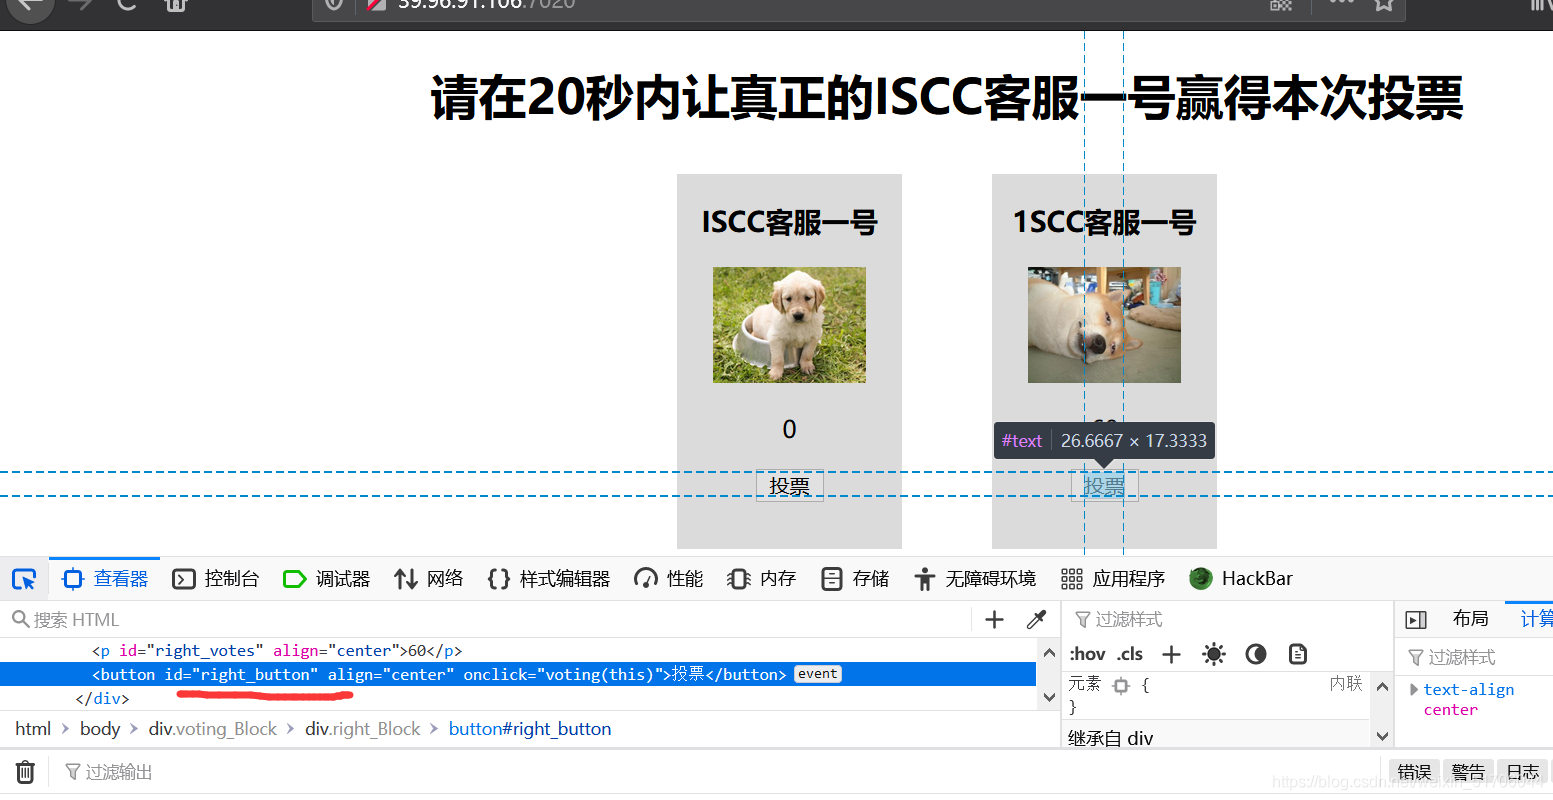Click the 投票 button under ISCC客服一号

point(789,486)
